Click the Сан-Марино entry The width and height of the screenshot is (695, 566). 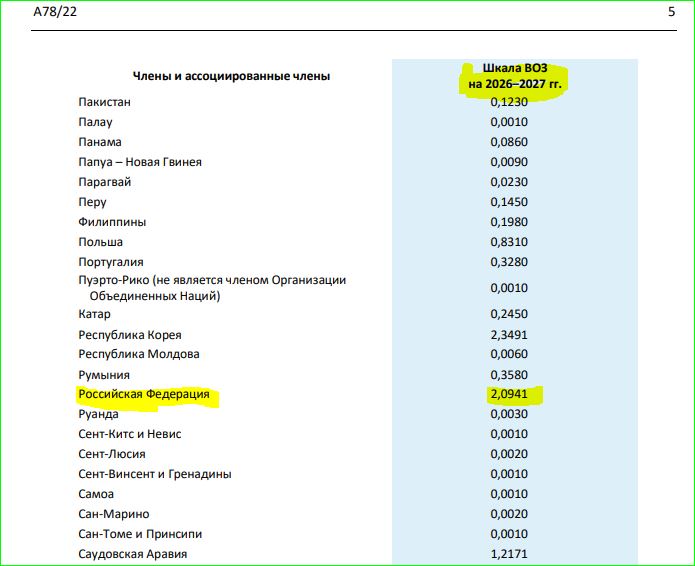(x=113, y=514)
